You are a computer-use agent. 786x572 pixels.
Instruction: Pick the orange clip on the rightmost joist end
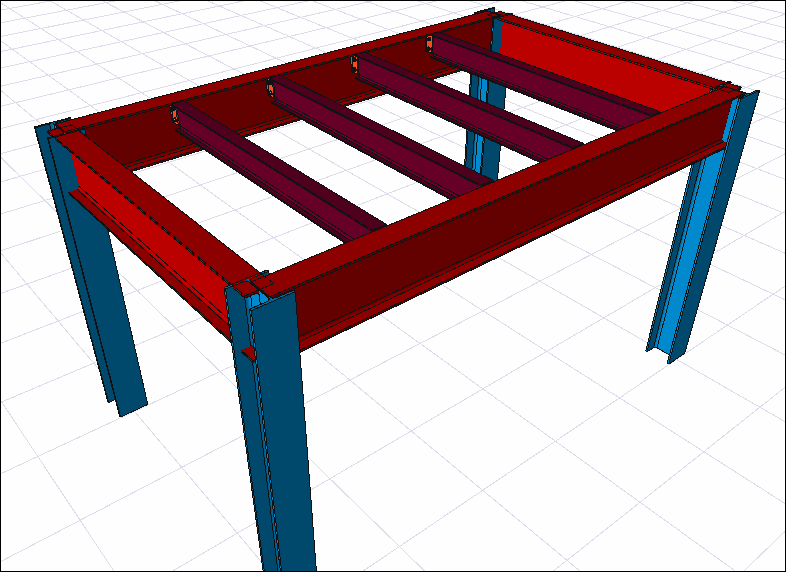[x=429, y=44]
